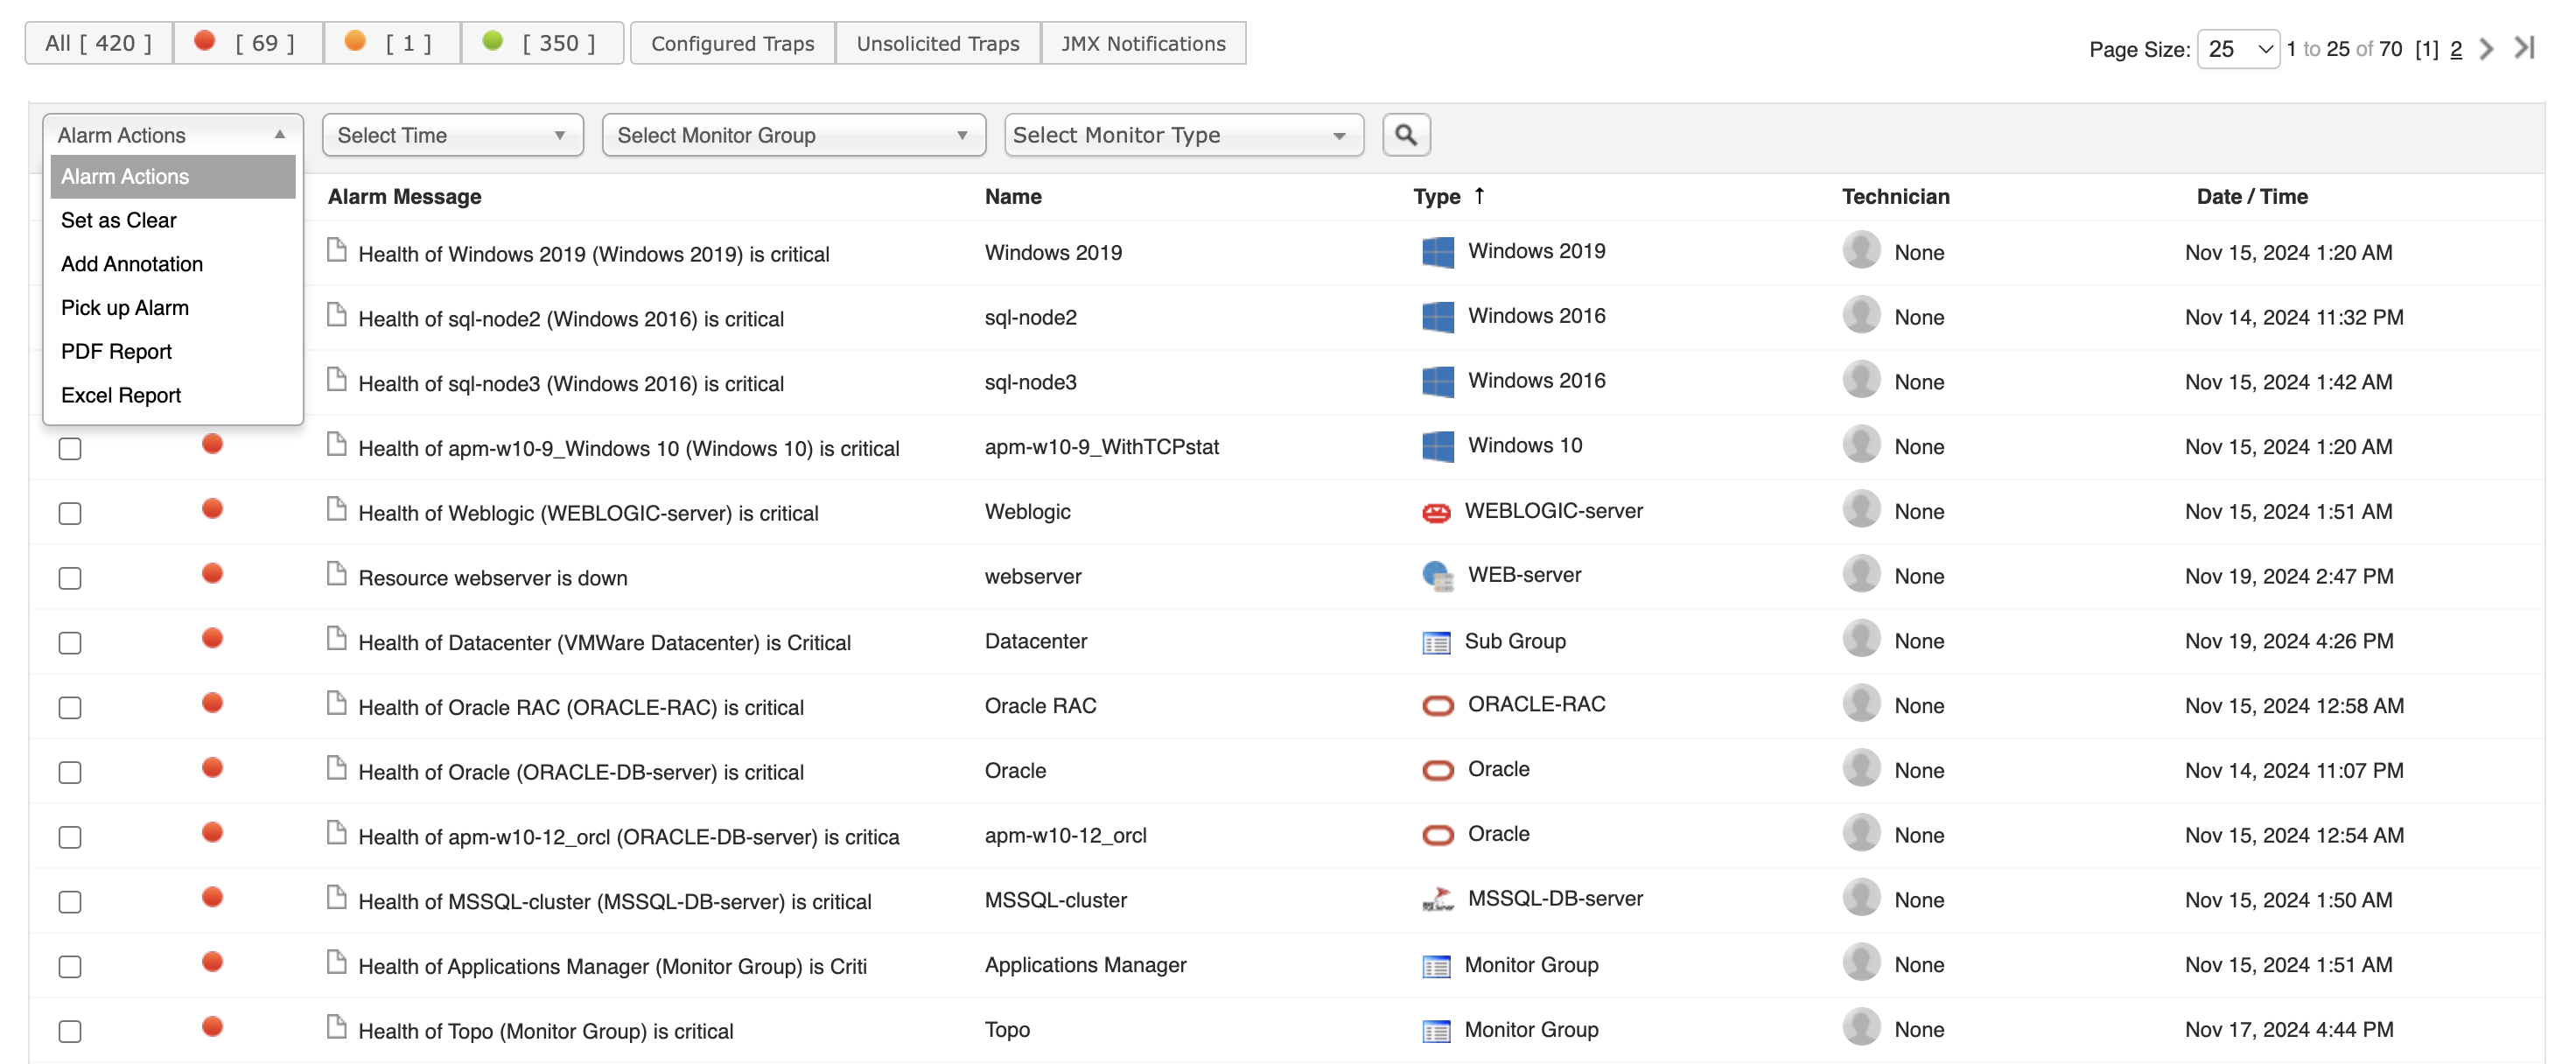
Task: Click the MSSQL-DB-server type icon
Action: click(x=1438, y=898)
